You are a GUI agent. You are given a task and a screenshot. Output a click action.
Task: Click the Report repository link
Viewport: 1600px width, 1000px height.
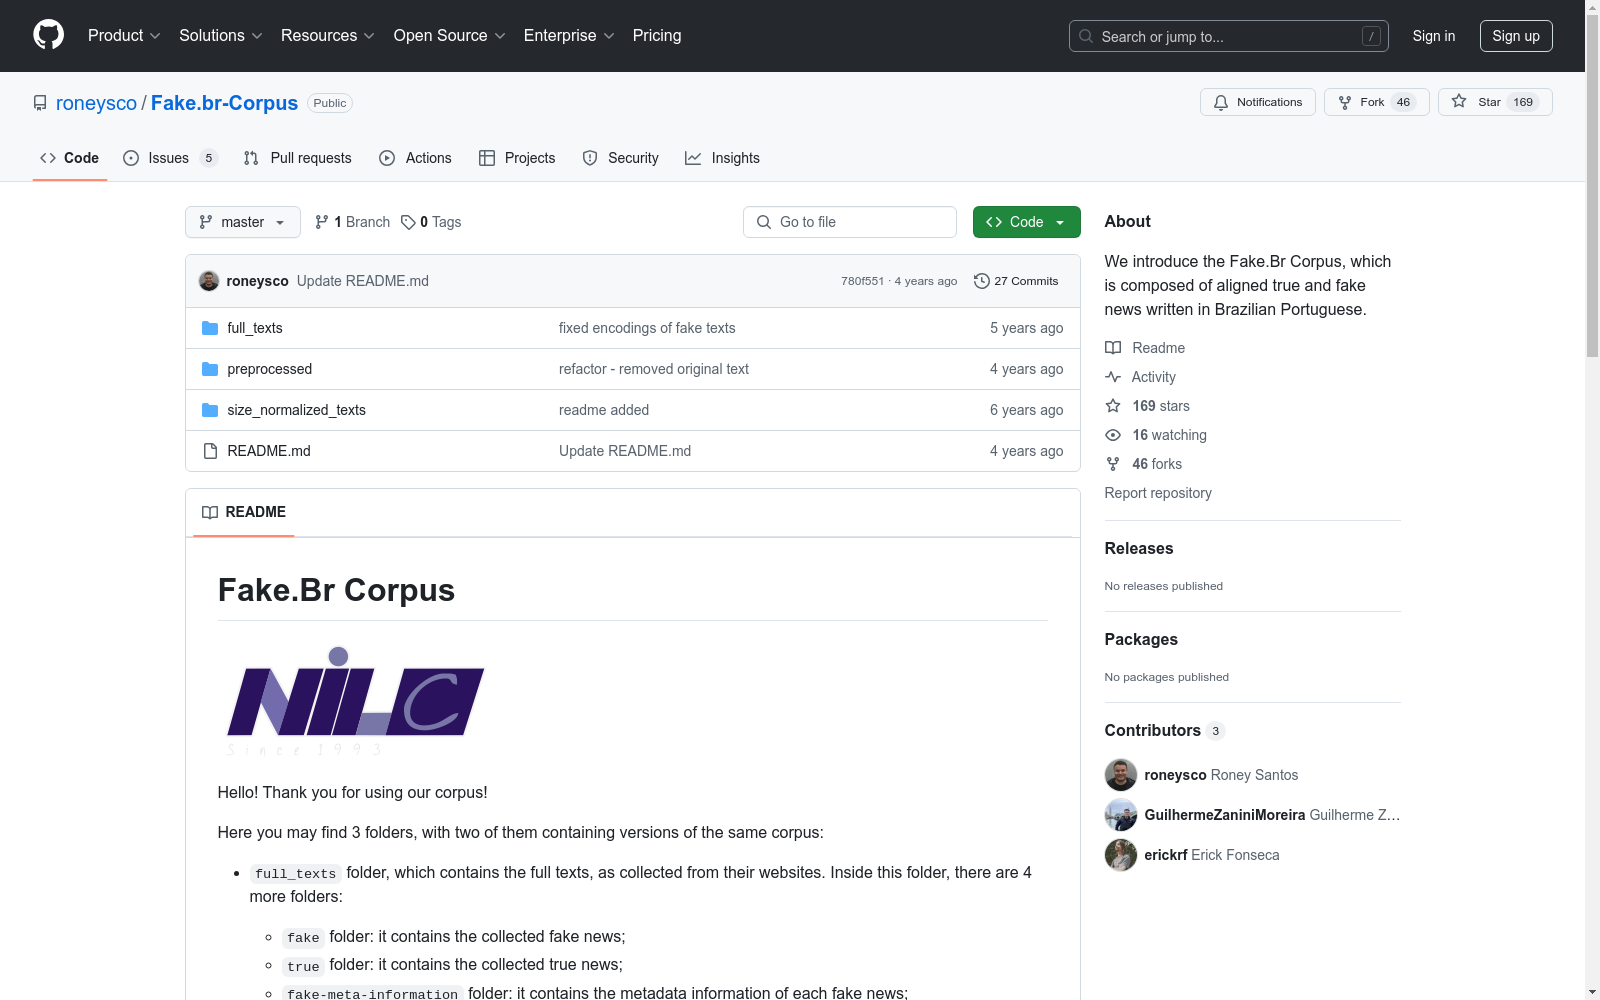click(x=1158, y=493)
